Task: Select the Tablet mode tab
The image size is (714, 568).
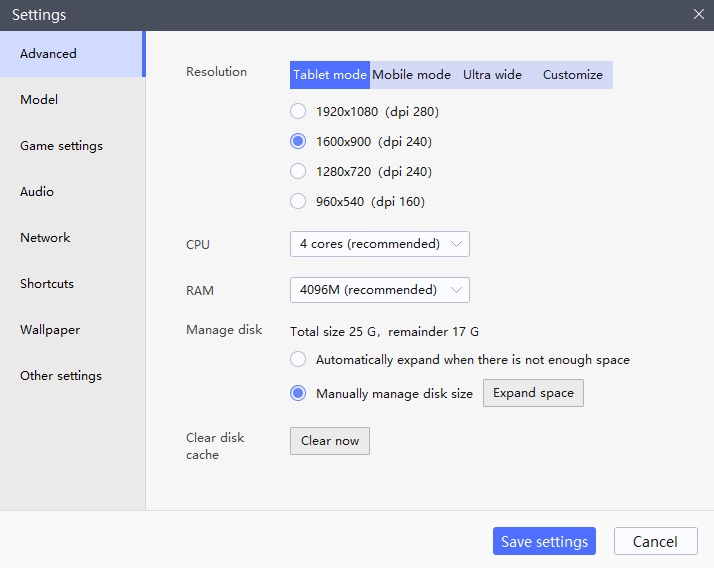Action: pos(329,75)
